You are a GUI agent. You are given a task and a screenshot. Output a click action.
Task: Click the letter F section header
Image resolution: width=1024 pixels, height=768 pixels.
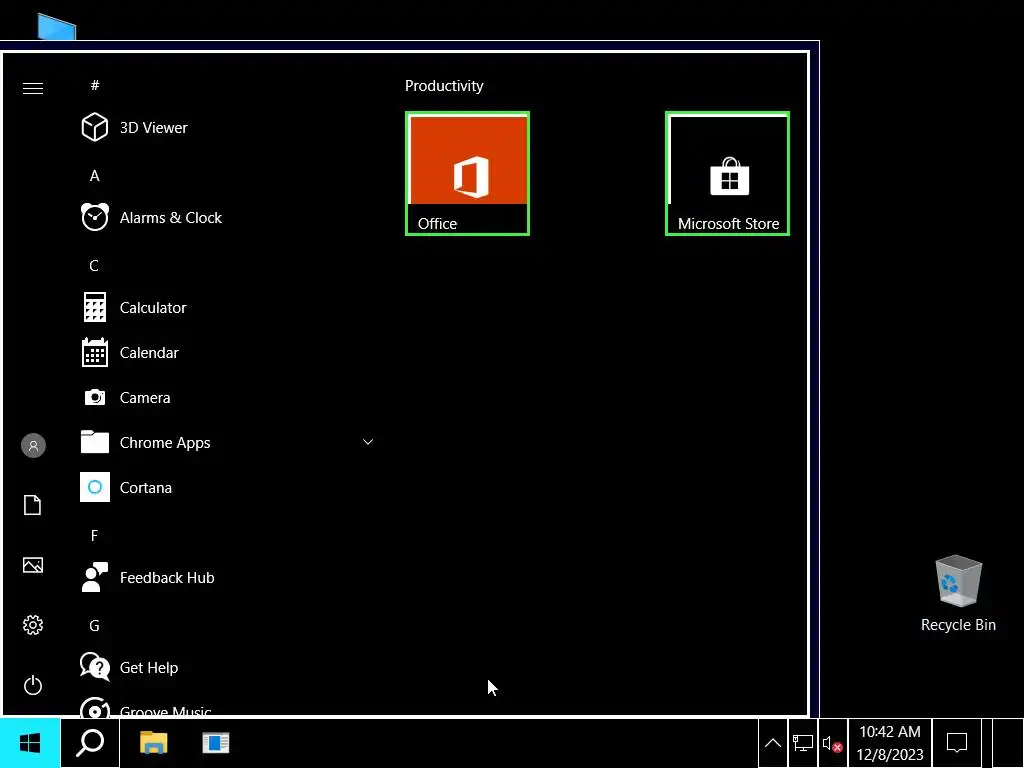pyautogui.click(x=94, y=536)
